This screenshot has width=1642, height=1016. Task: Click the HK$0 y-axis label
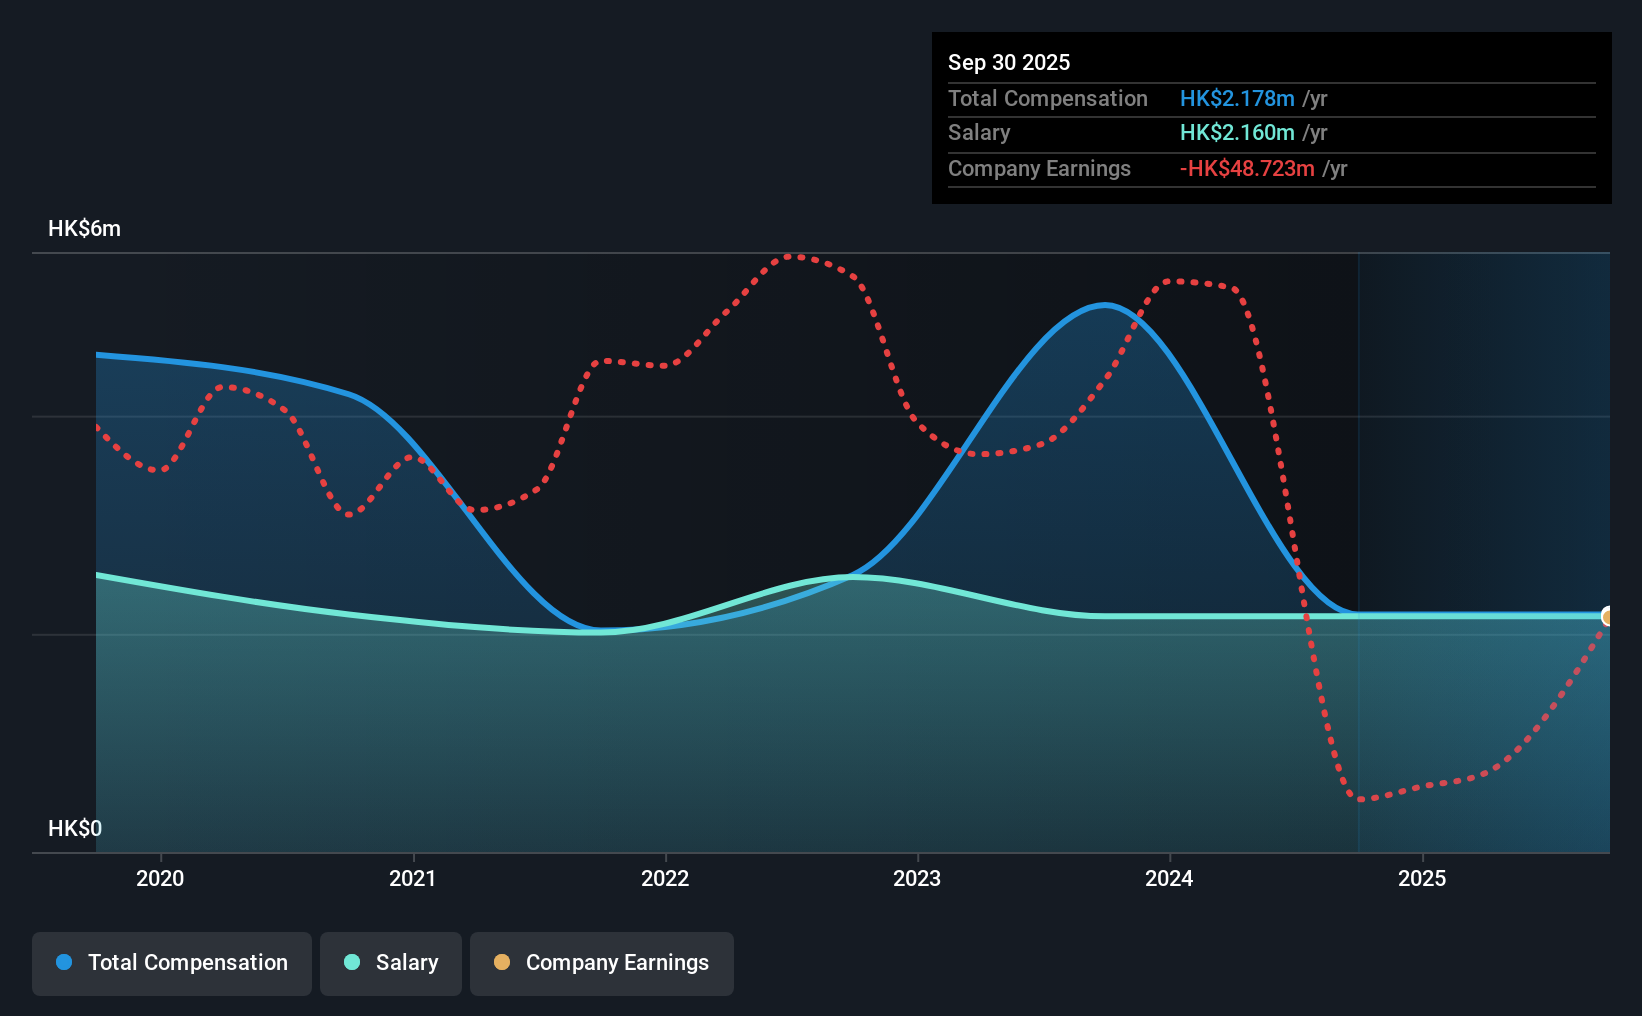75,828
